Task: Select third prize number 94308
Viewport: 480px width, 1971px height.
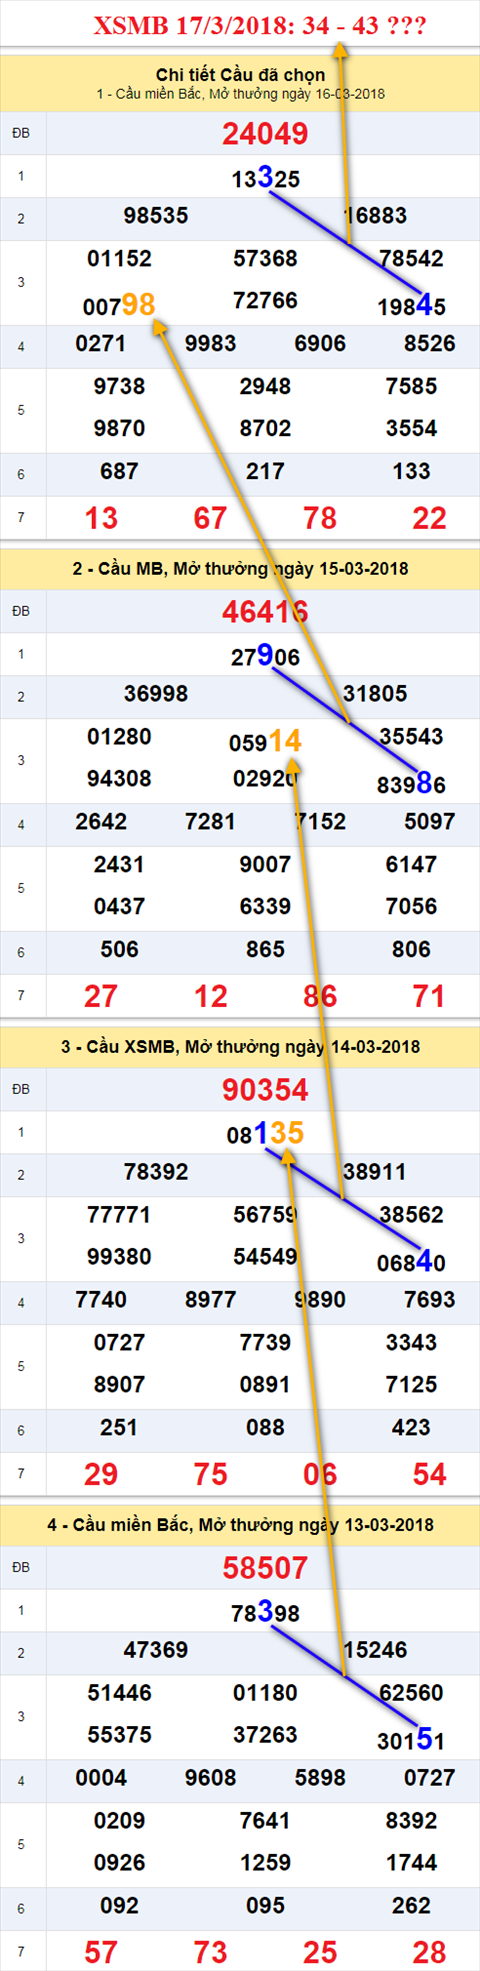Action: point(119,778)
